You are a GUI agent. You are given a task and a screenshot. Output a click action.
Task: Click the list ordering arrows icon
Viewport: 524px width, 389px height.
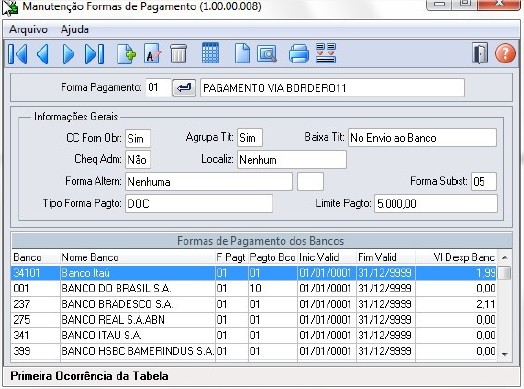326,53
